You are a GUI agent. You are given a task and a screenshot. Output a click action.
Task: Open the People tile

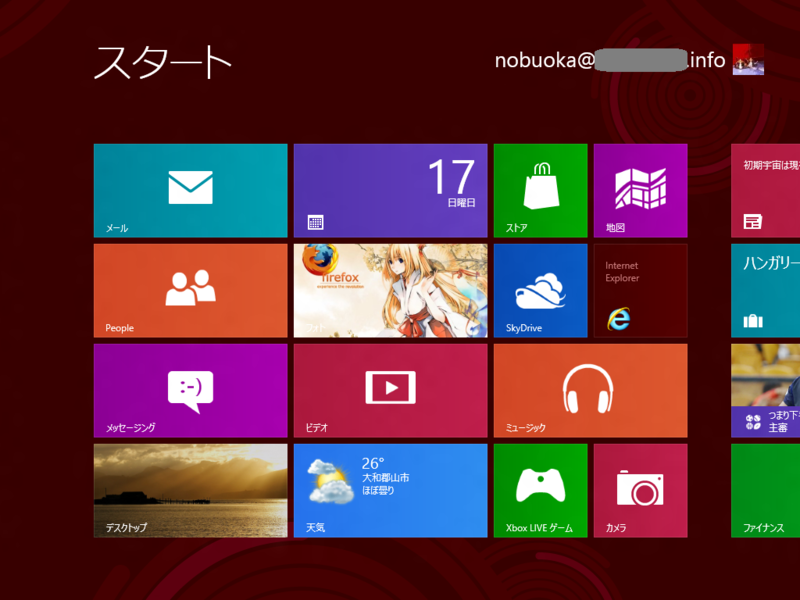[x=190, y=290]
